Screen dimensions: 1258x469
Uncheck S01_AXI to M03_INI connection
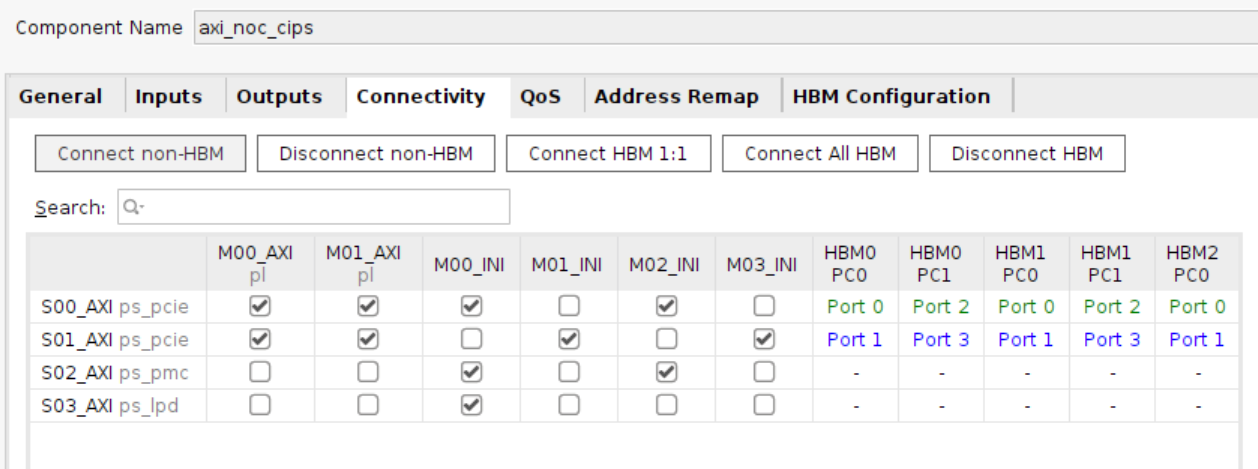764,340
